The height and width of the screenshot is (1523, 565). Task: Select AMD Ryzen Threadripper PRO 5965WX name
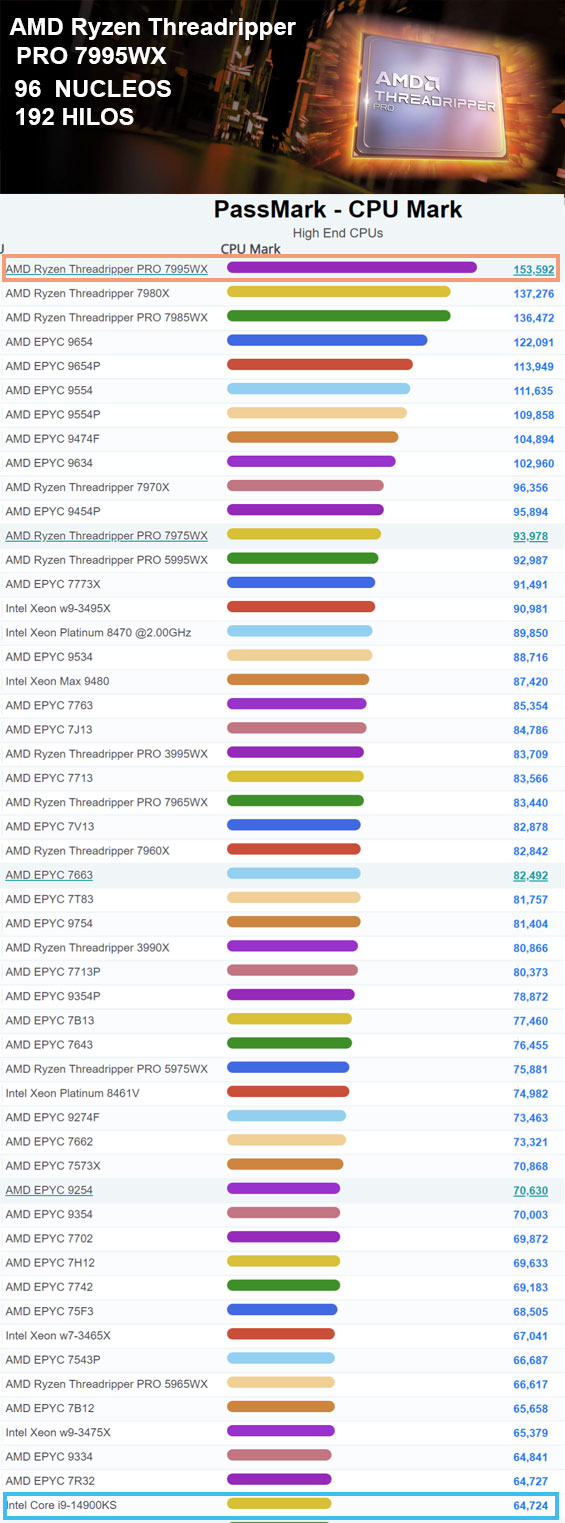[x=107, y=1384]
